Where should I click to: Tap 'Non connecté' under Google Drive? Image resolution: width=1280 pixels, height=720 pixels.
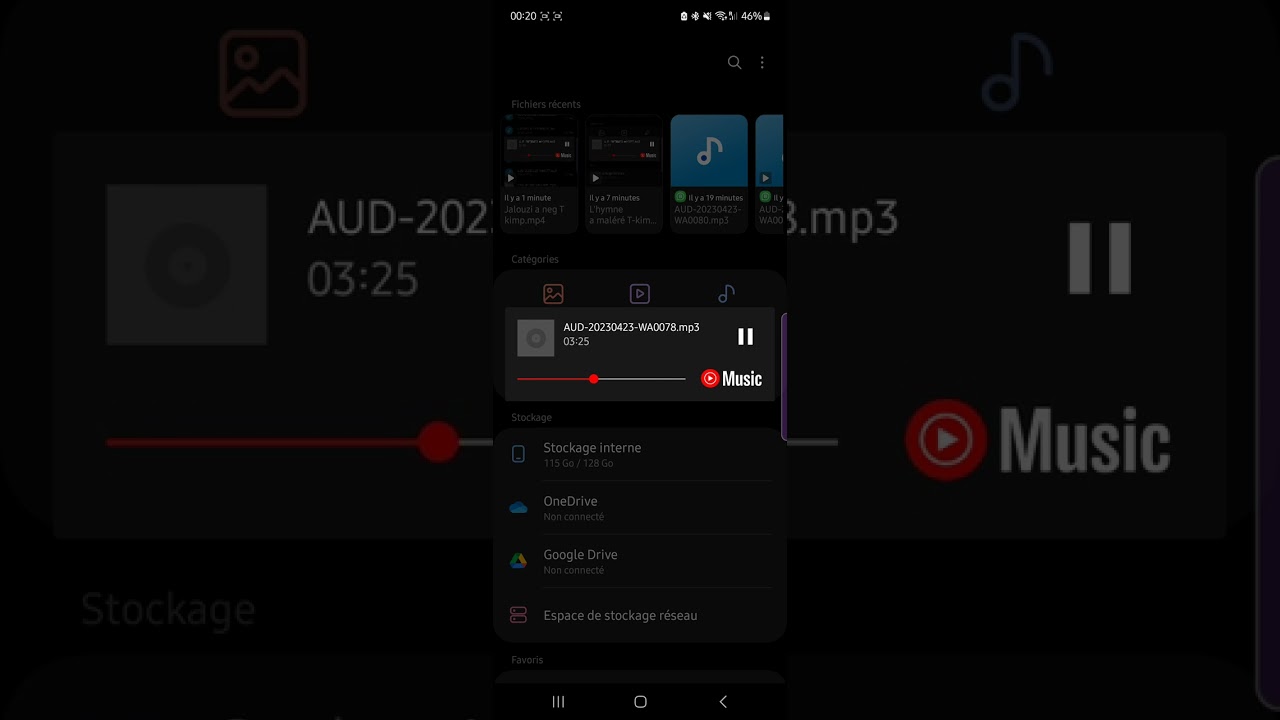point(574,570)
